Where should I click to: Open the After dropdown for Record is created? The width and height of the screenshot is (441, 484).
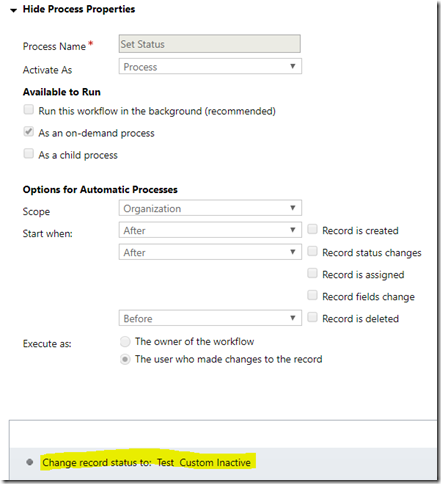(210, 230)
